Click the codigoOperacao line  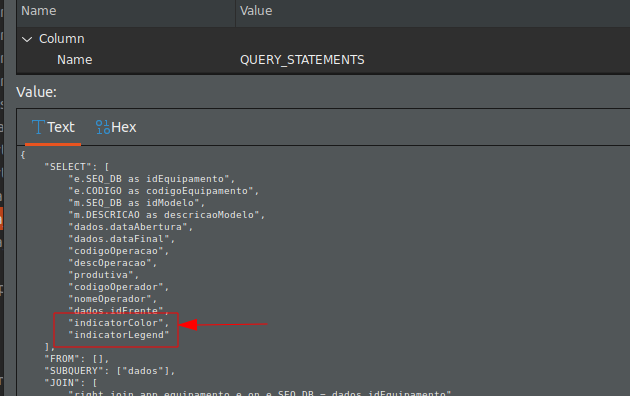click(119, 251)
